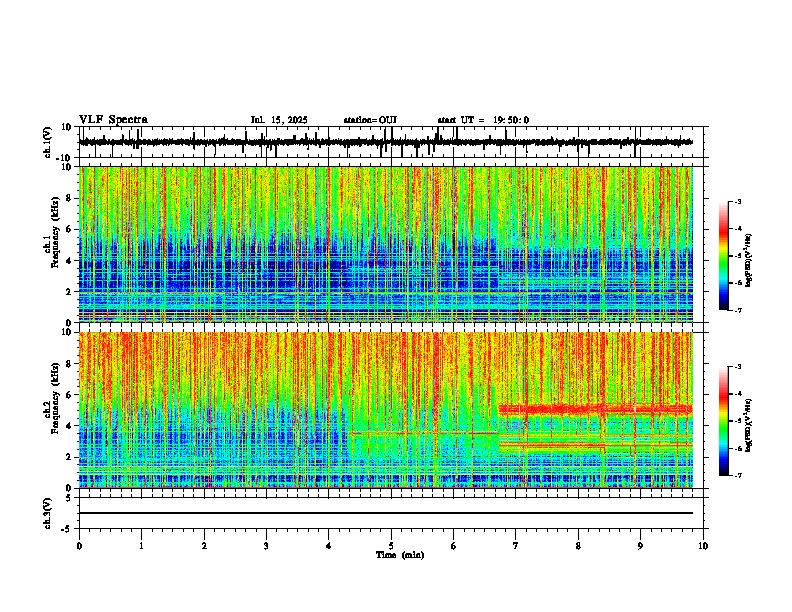The width and height of the screenshot is (792, 612).
Task: Click the "8" kHz tick of ch.1 spectrogram
Action: coord(71,198)
